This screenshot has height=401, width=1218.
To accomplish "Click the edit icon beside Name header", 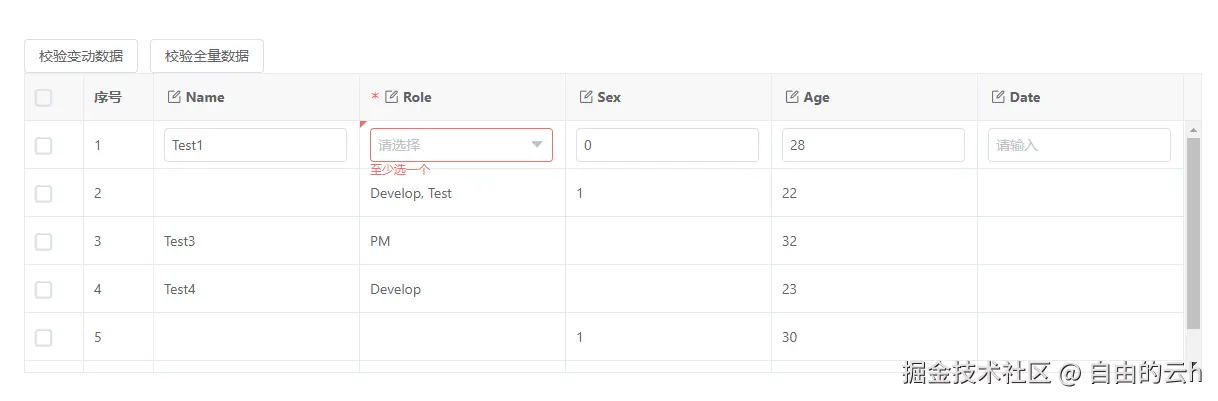I will [x=174, y=97].
